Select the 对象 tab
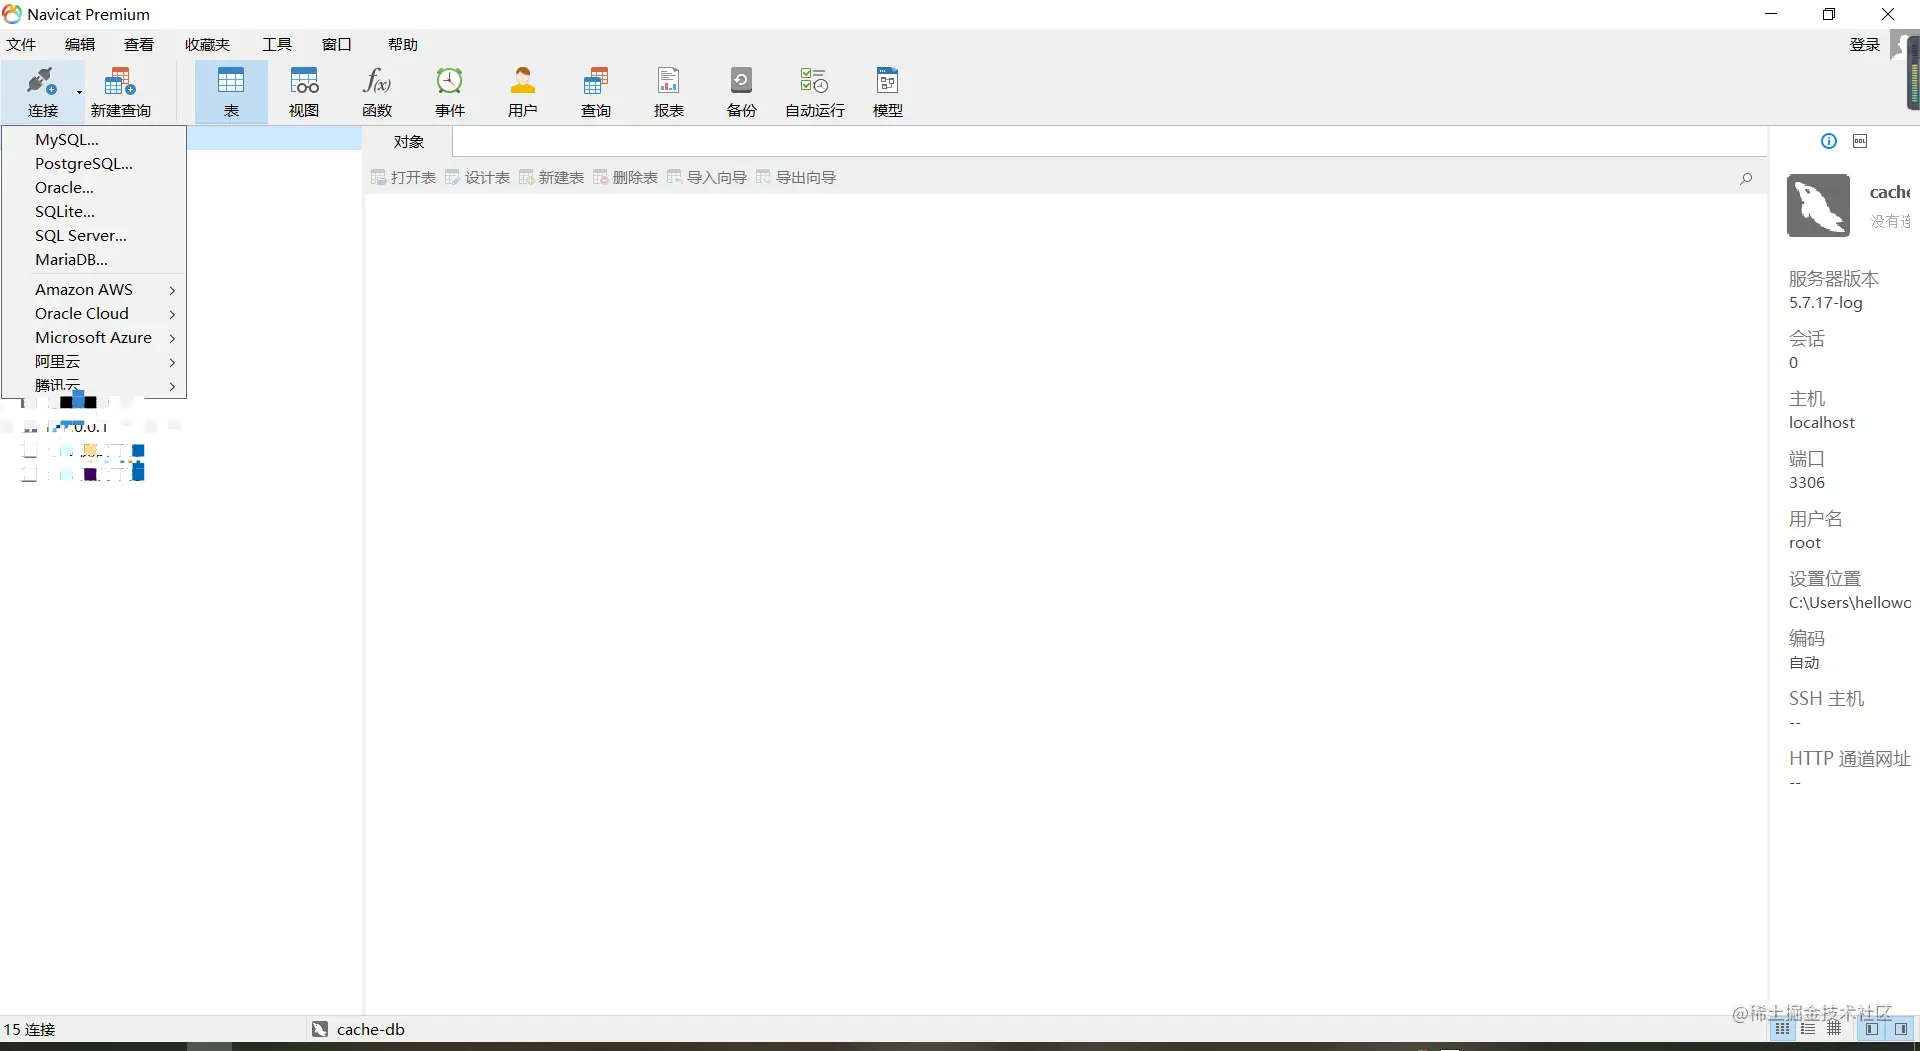 pos(409,142)
